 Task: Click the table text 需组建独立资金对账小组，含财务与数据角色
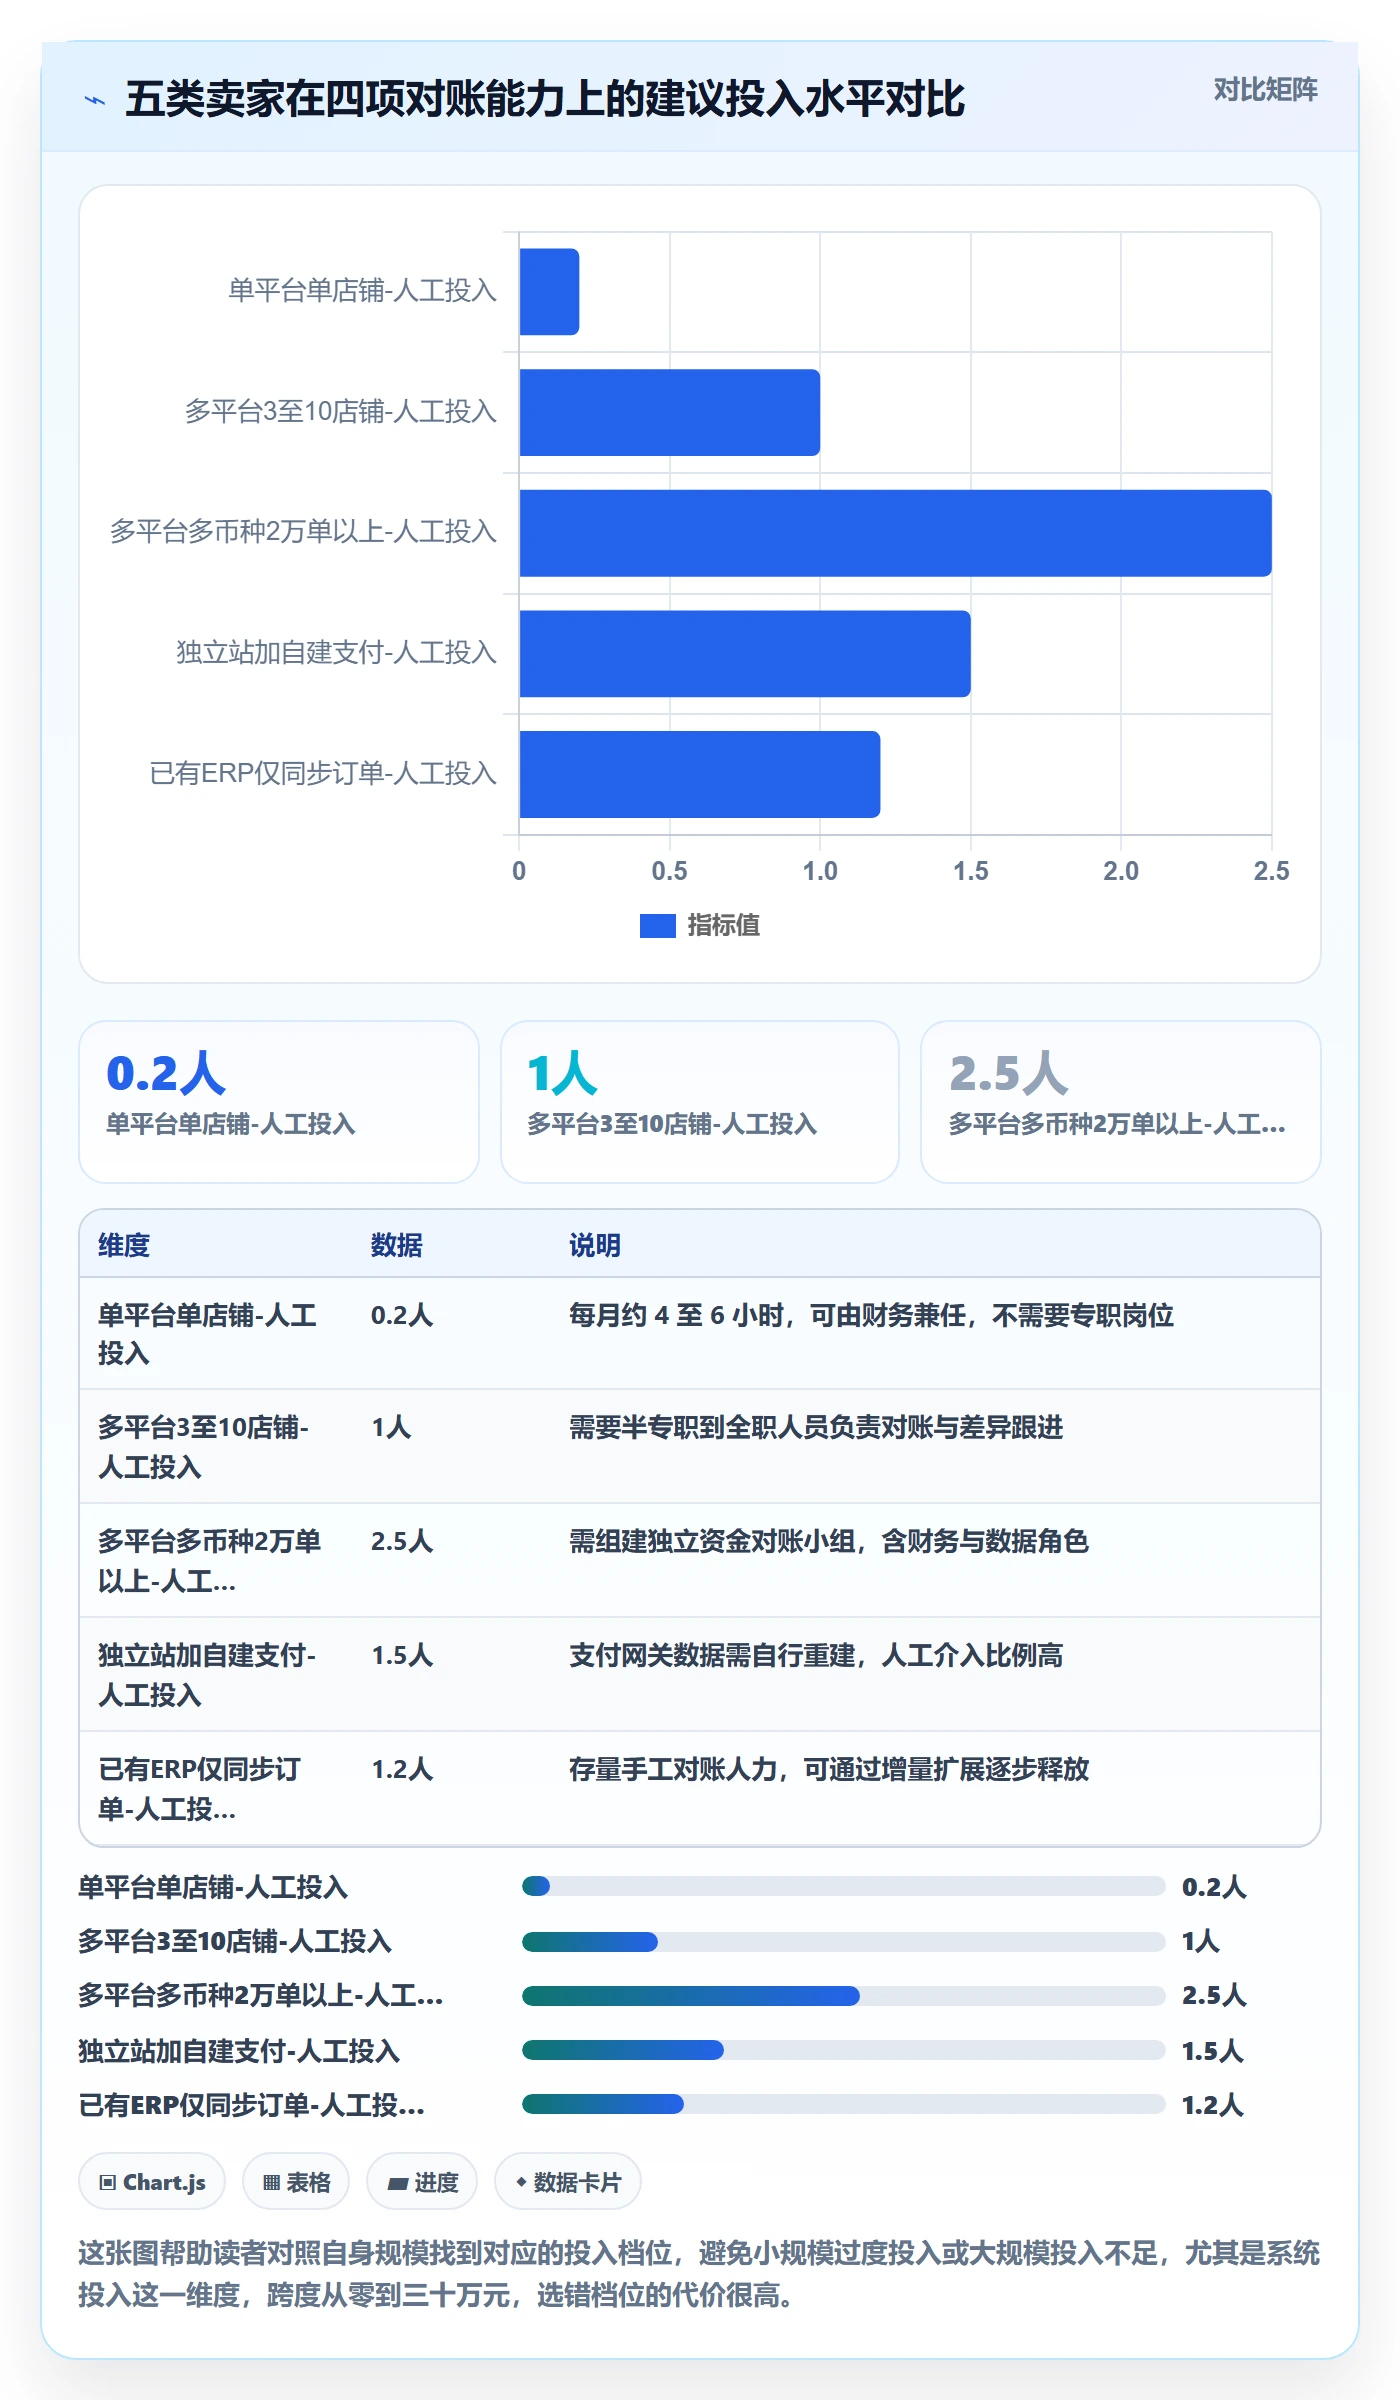(829, 1541)
